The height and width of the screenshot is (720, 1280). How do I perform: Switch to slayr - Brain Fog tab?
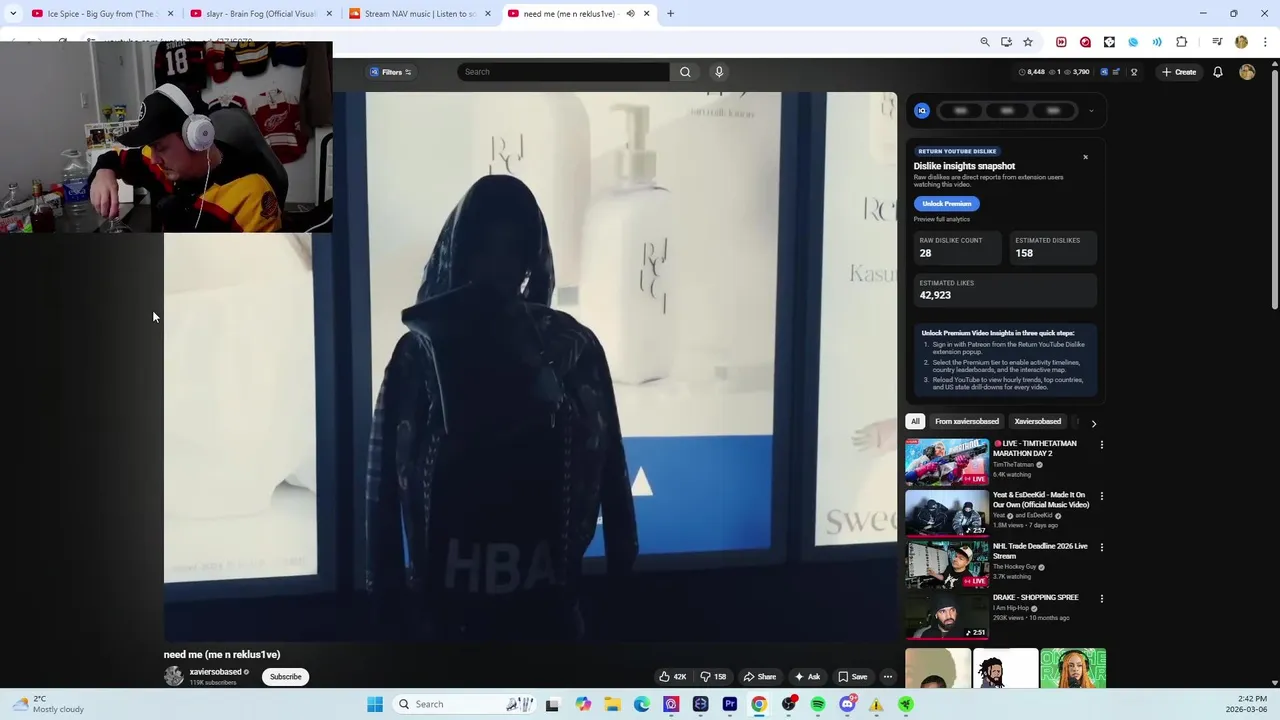[262, 14]
